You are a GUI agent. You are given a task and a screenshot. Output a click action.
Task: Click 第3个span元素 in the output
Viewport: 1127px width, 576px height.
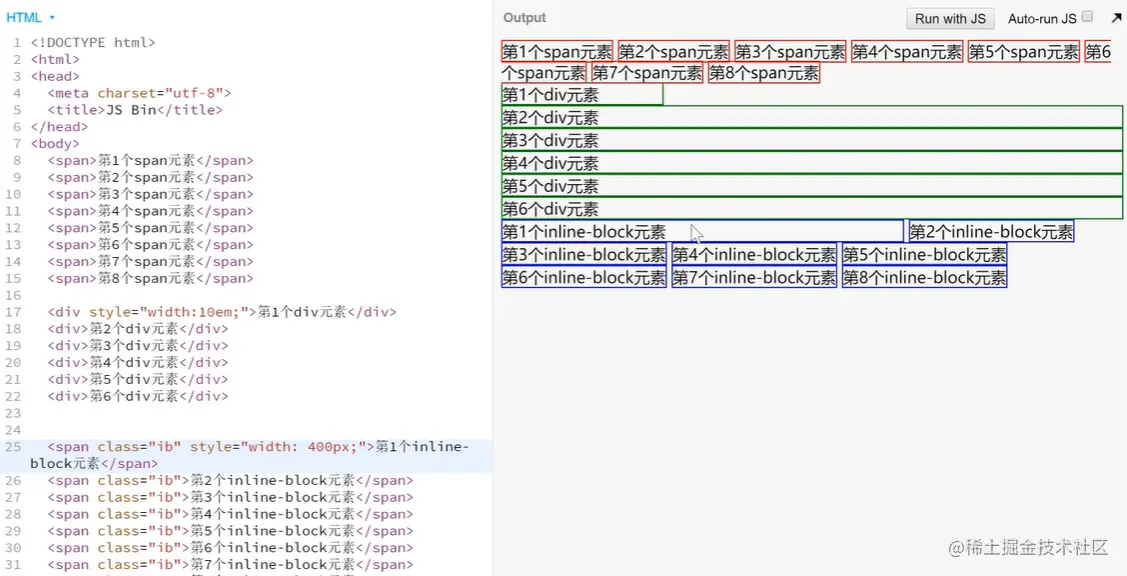pos(791,51)
